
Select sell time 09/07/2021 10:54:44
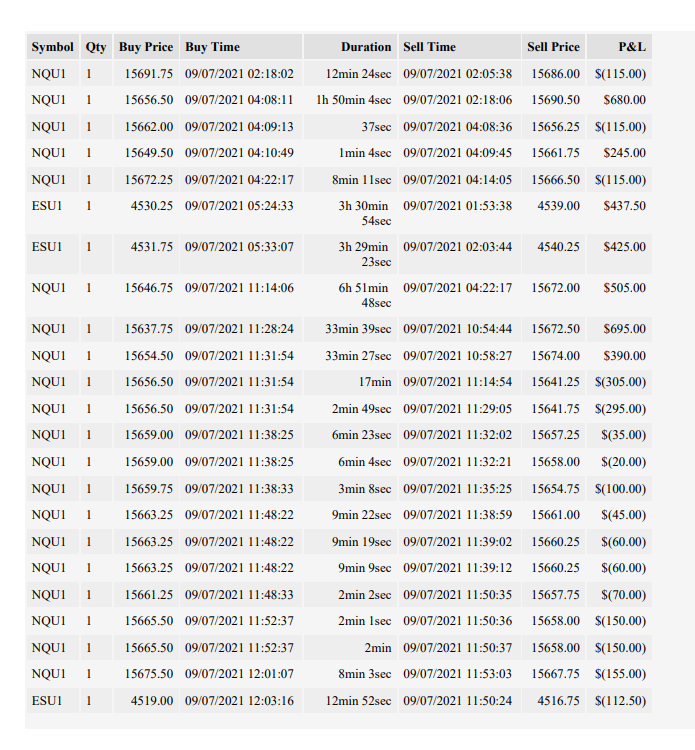click(459, 329)
